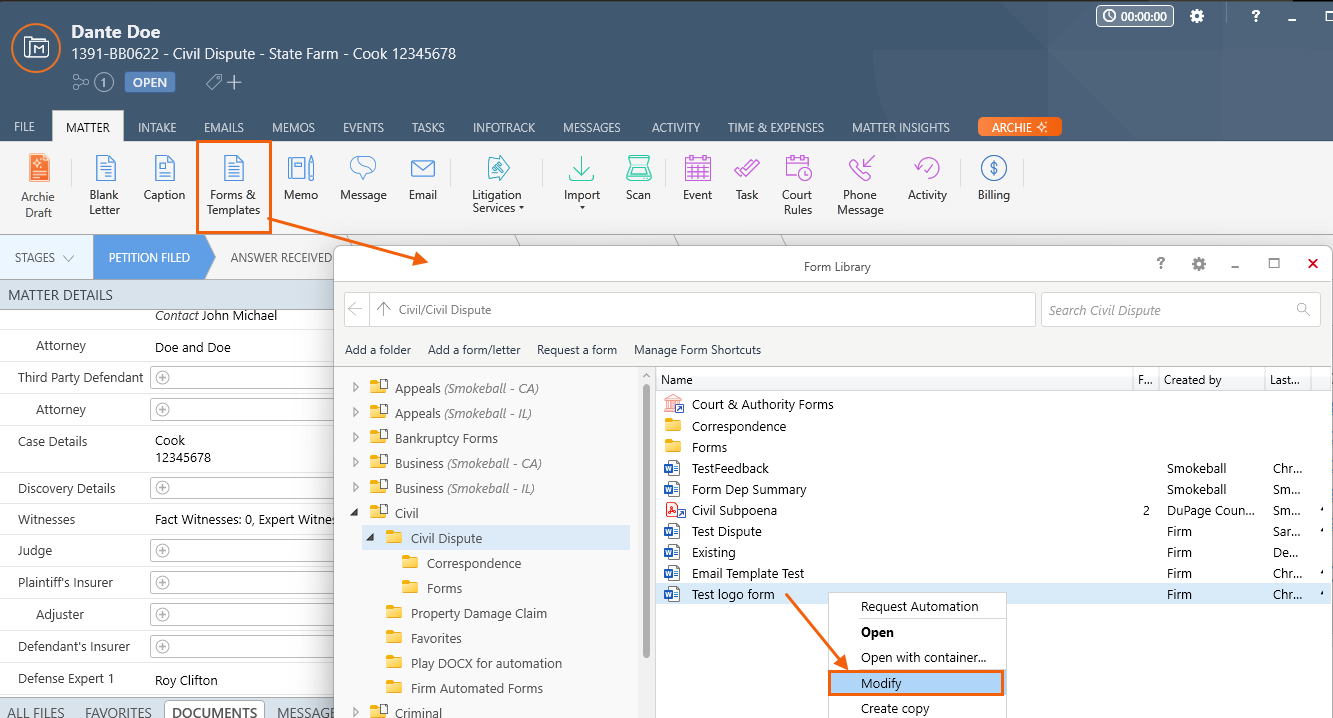Create a new Memo
The height and width of the screenshot is (718, 1333).
click(x=301, y=179)
